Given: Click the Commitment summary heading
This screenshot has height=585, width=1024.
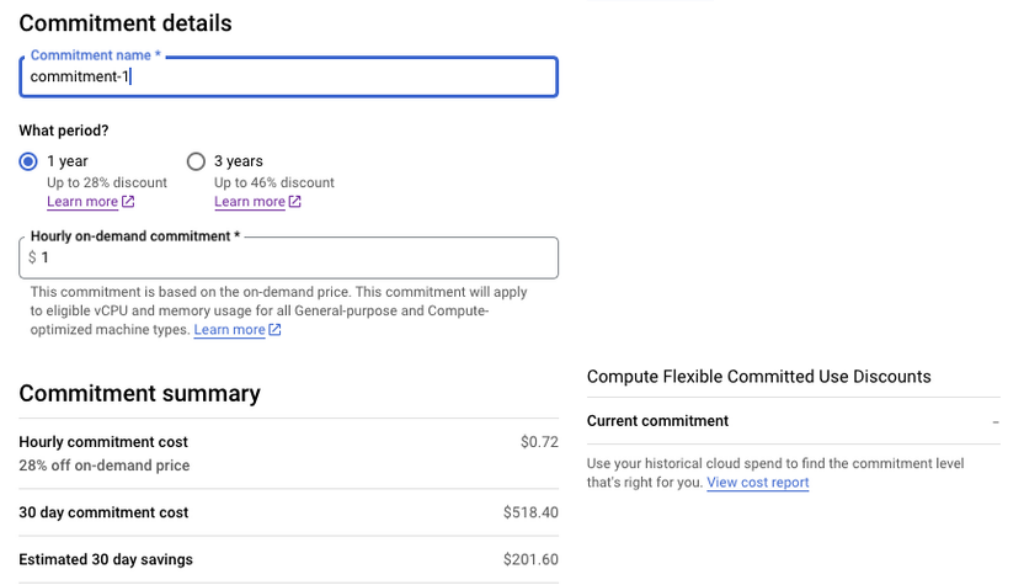Looking at the screenshot, I should pyautogui.click(x=139, y=394).
